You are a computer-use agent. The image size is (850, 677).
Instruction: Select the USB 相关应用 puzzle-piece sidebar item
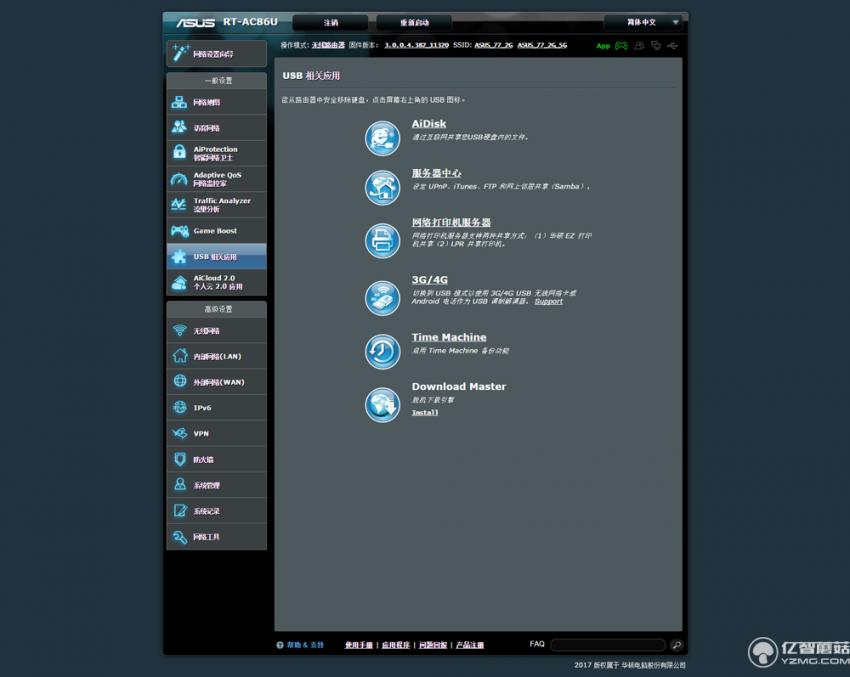[x=216, y=256]
